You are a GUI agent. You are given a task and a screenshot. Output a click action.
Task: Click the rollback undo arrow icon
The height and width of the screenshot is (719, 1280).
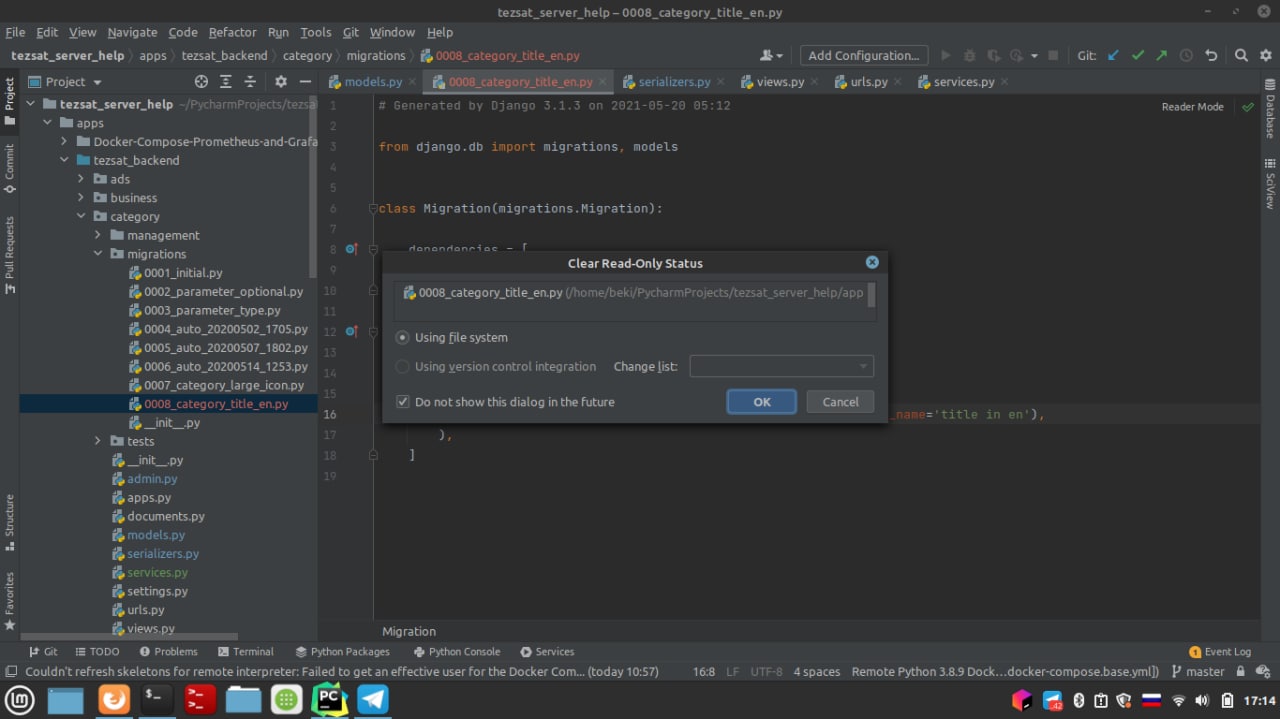1211,56
